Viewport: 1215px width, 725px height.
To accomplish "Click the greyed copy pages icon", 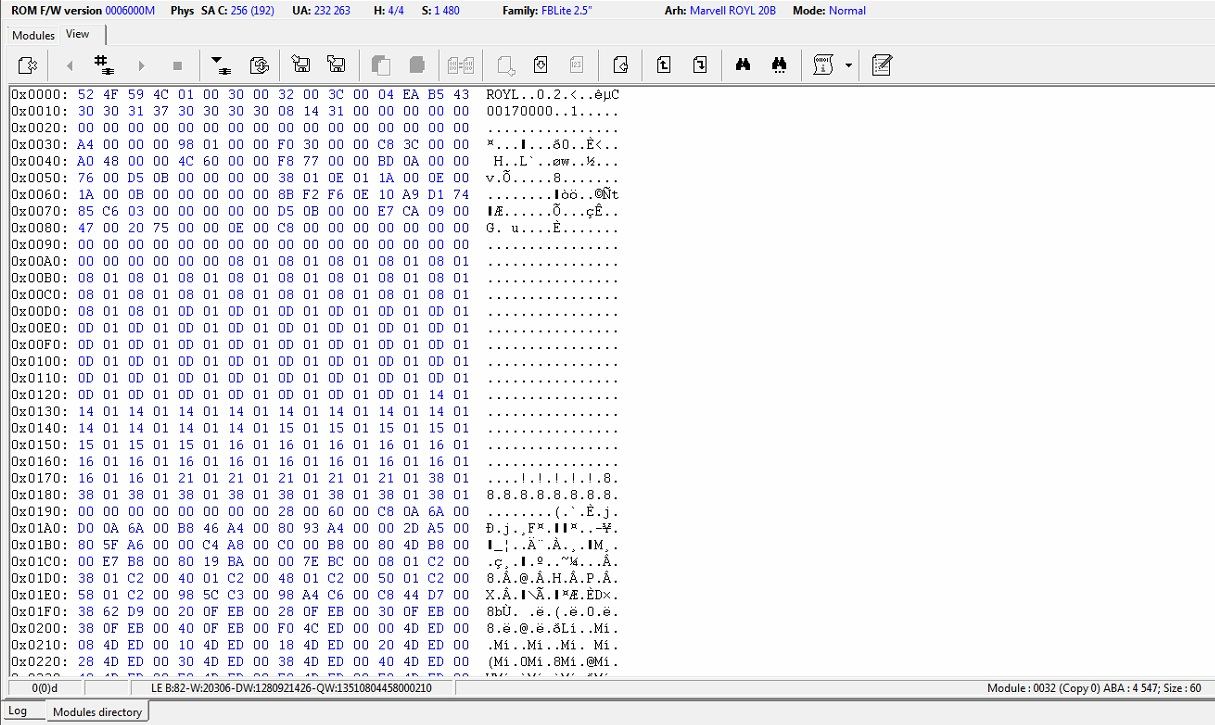I will click(380, 65).
